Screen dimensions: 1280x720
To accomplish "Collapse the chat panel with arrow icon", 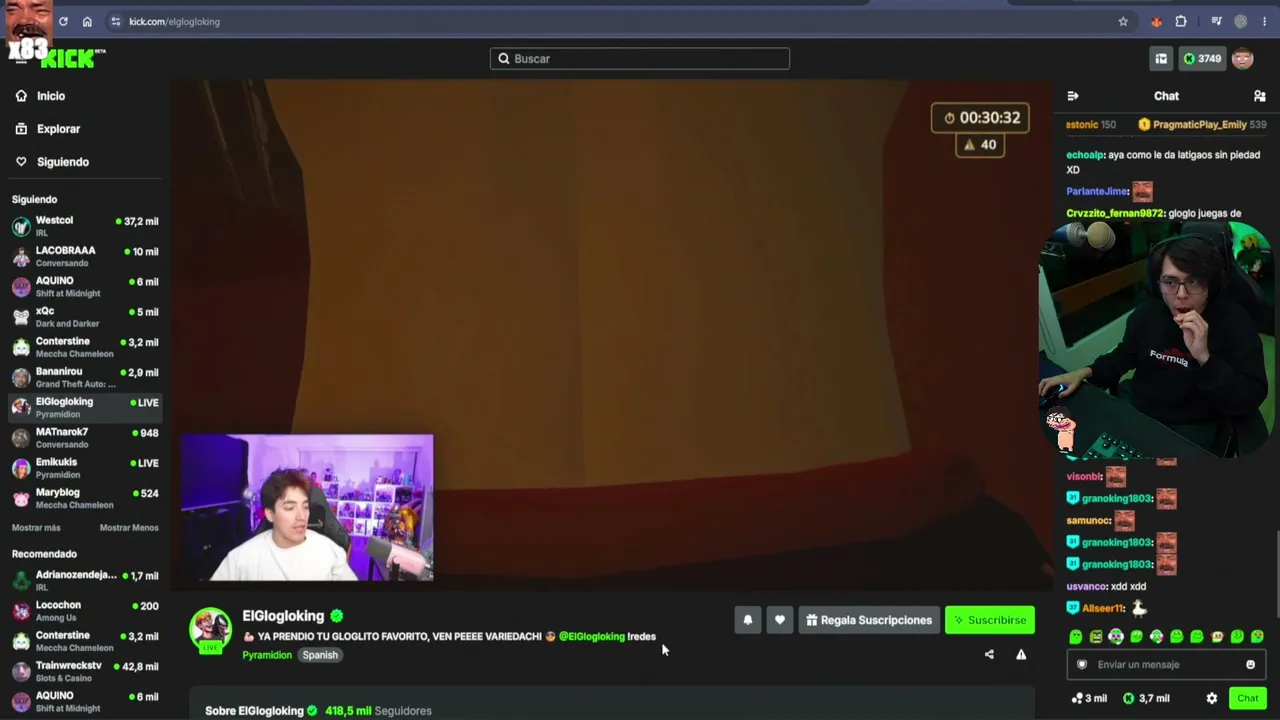I will coord(1073,96).
